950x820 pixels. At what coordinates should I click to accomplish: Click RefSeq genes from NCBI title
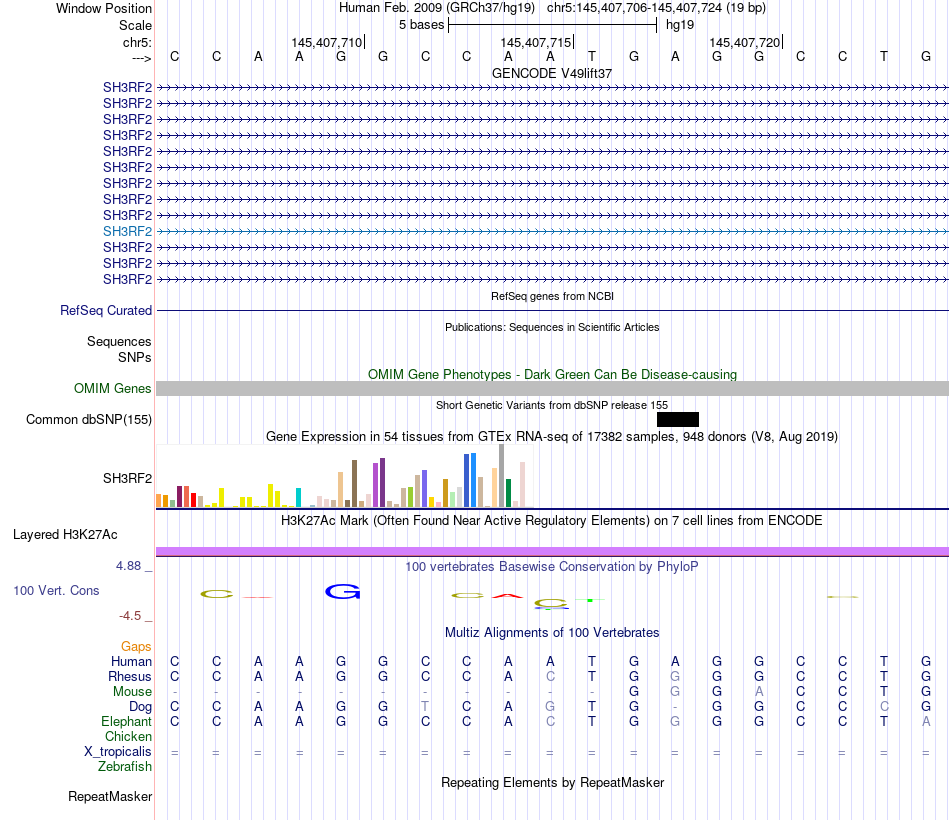point(552,296)
